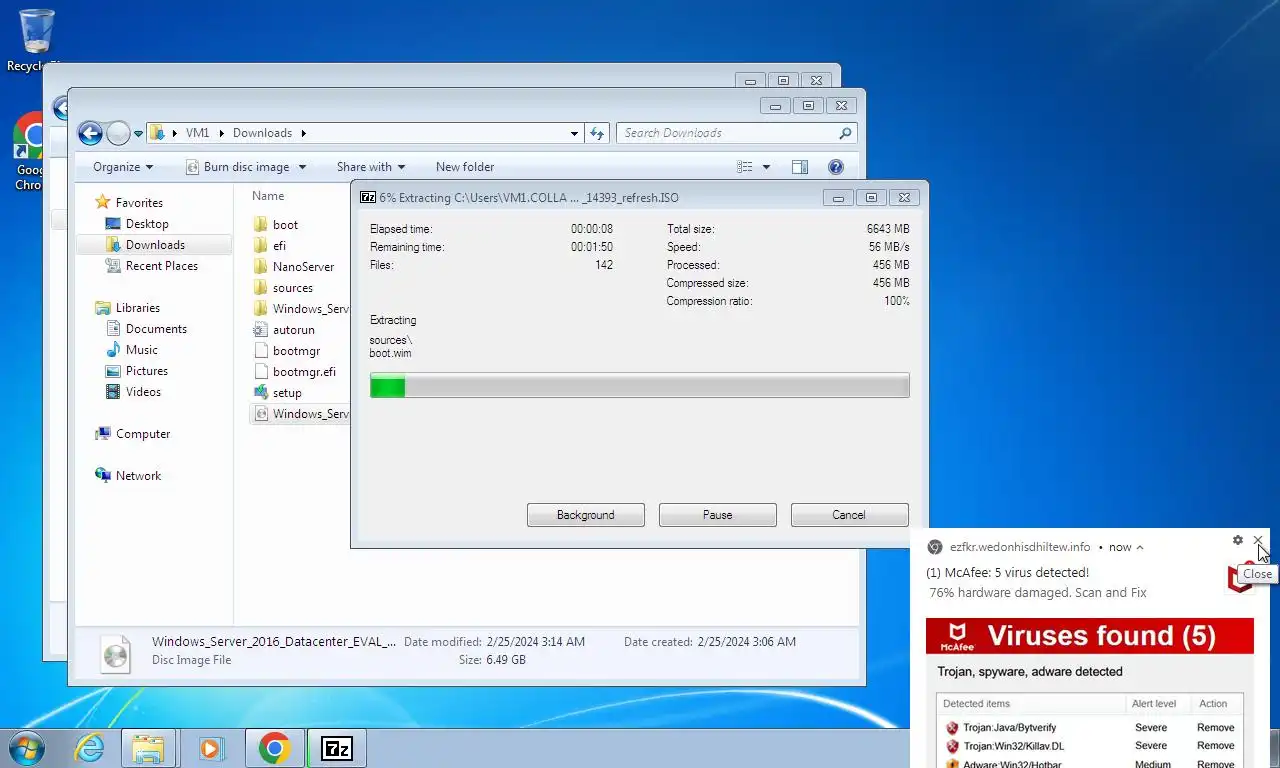The width and height of the screenshot is (1280, 768).
Task: Click Burn disc image in toolbar
Action: (x=246, y=167)
